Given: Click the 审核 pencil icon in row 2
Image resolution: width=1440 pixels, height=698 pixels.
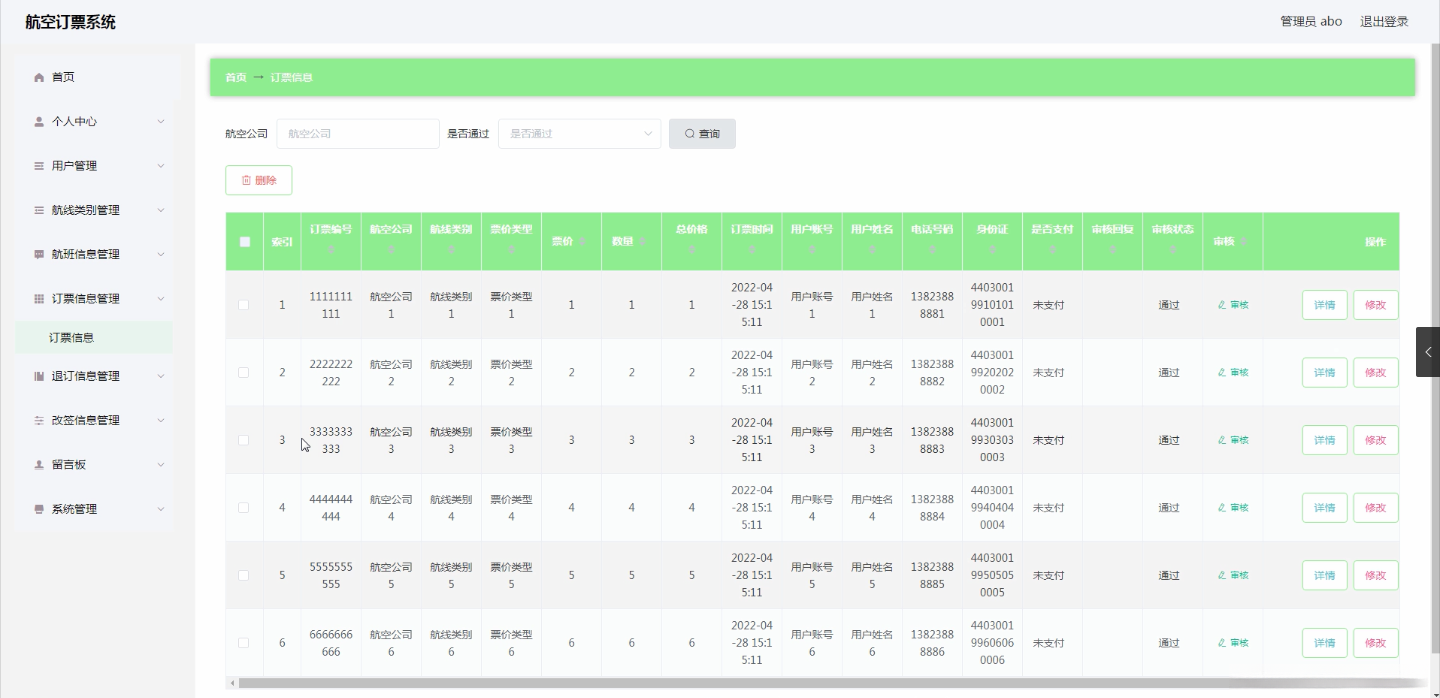Looking at the screenshot, I should click(1222, 372).
